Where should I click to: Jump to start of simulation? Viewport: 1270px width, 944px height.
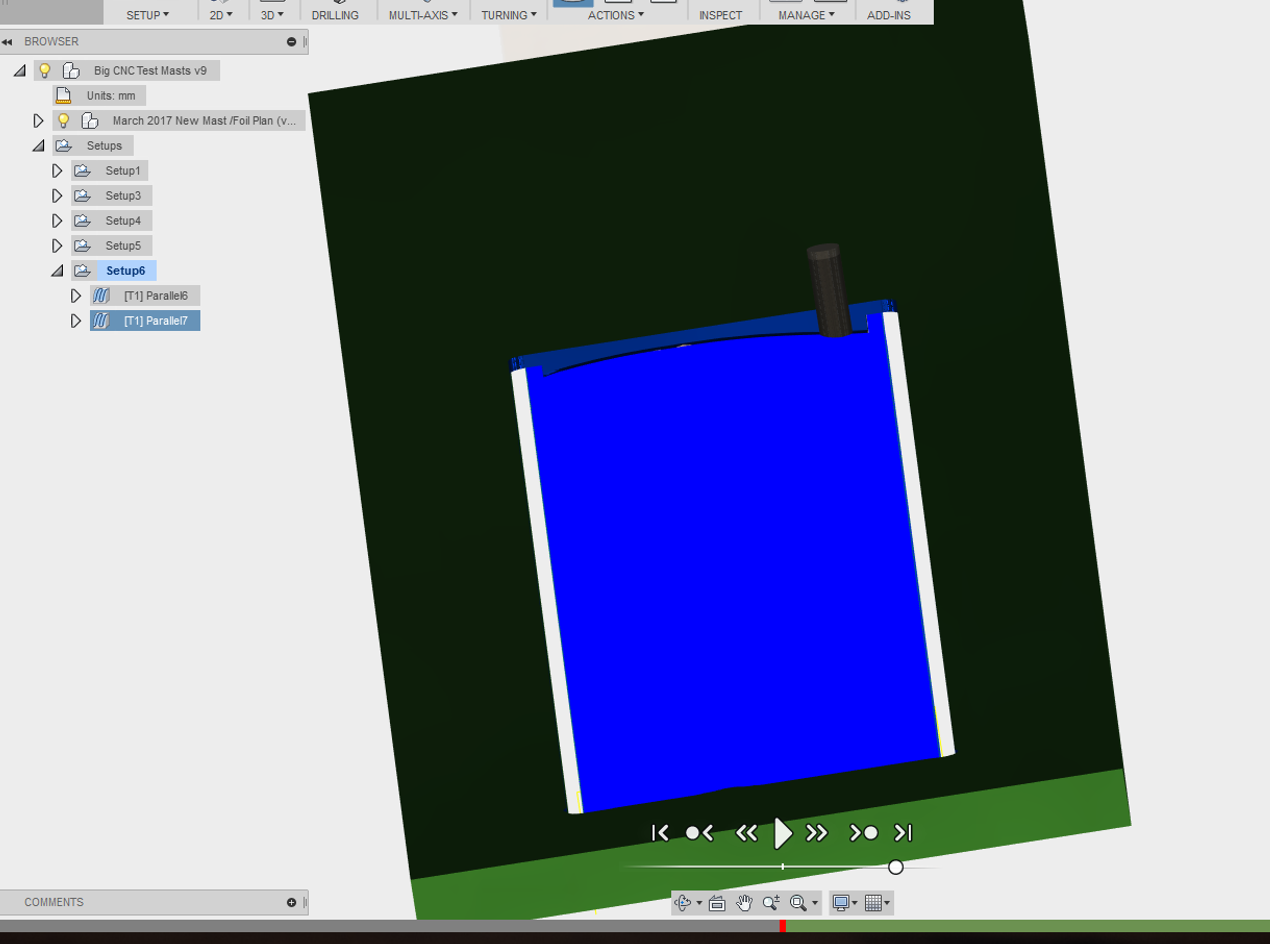point(659,833)
